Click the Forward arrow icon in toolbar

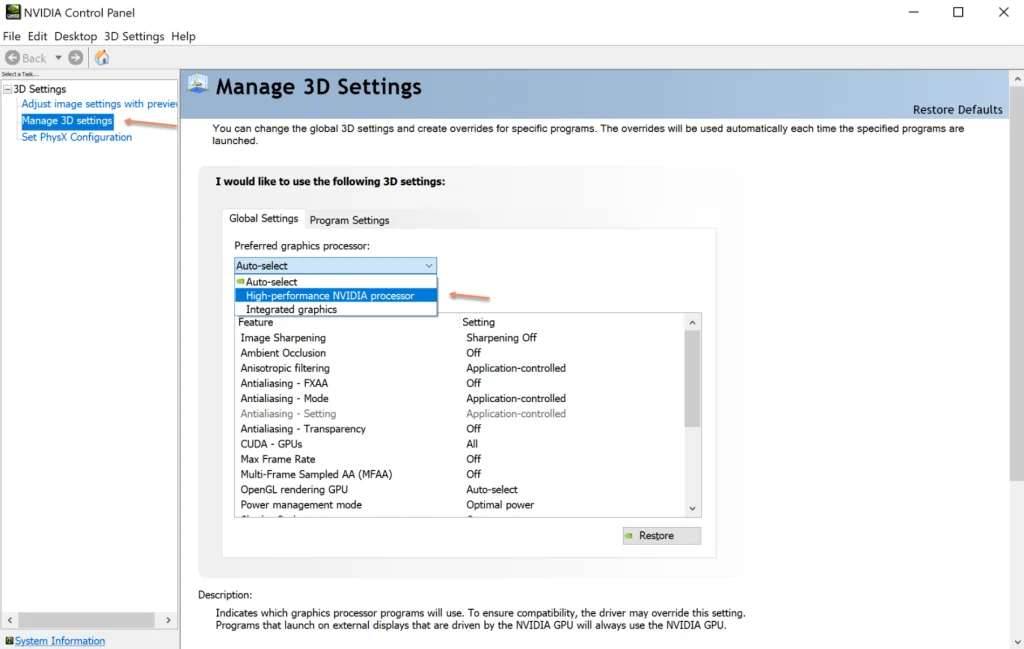(76, 58)
